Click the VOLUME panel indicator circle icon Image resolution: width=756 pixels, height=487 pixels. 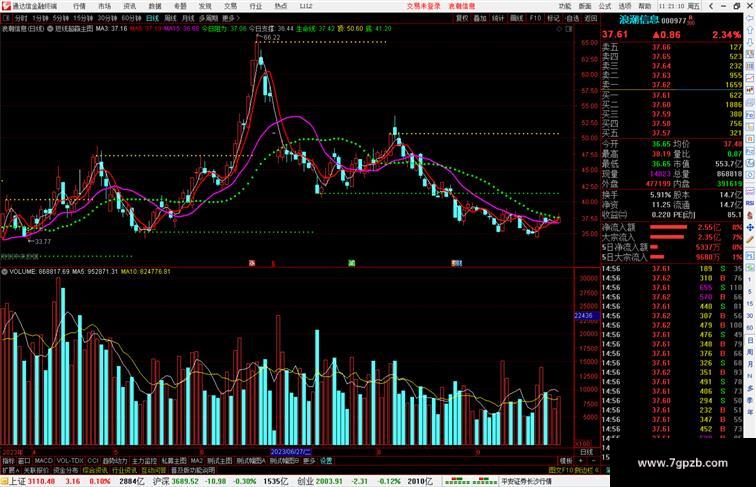point(4,272)
